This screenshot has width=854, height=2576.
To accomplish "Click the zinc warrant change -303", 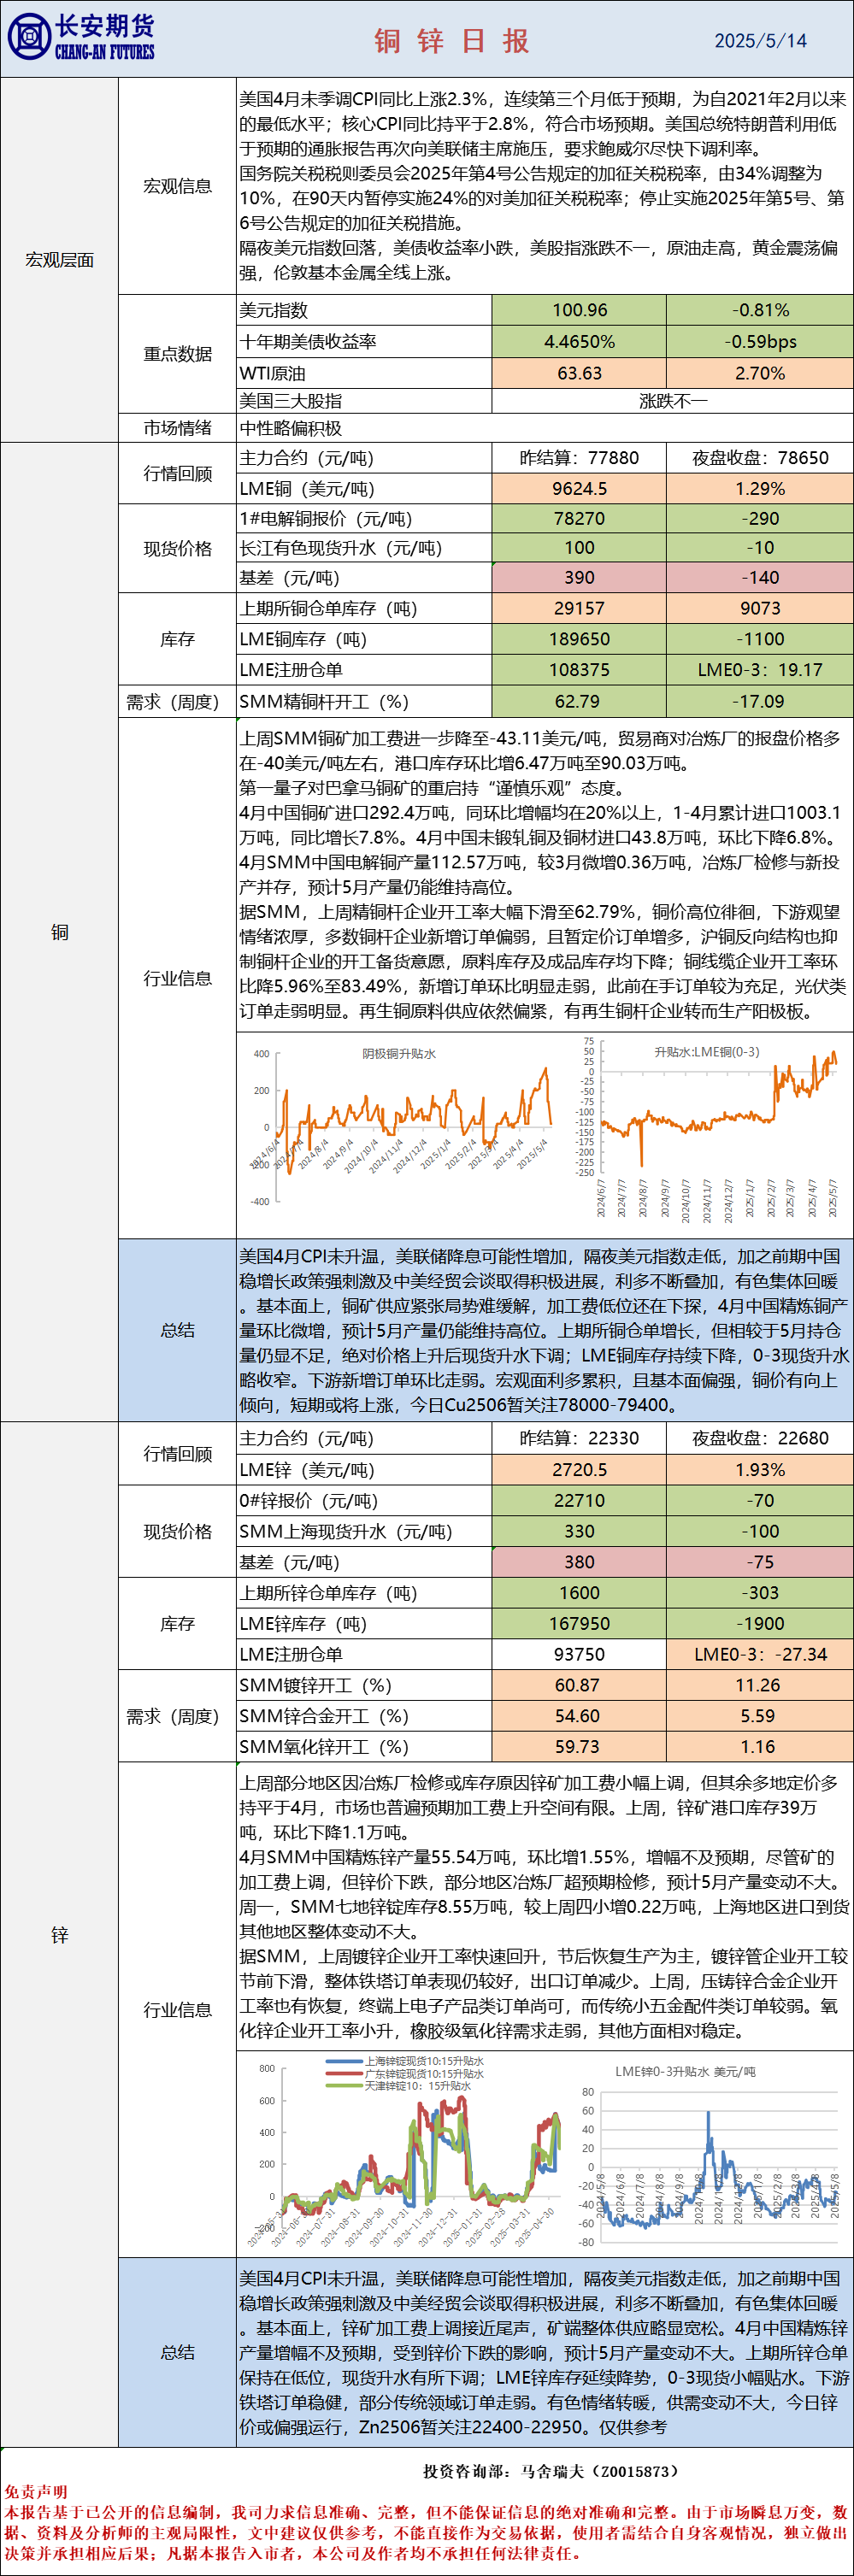I will 760,1593.
